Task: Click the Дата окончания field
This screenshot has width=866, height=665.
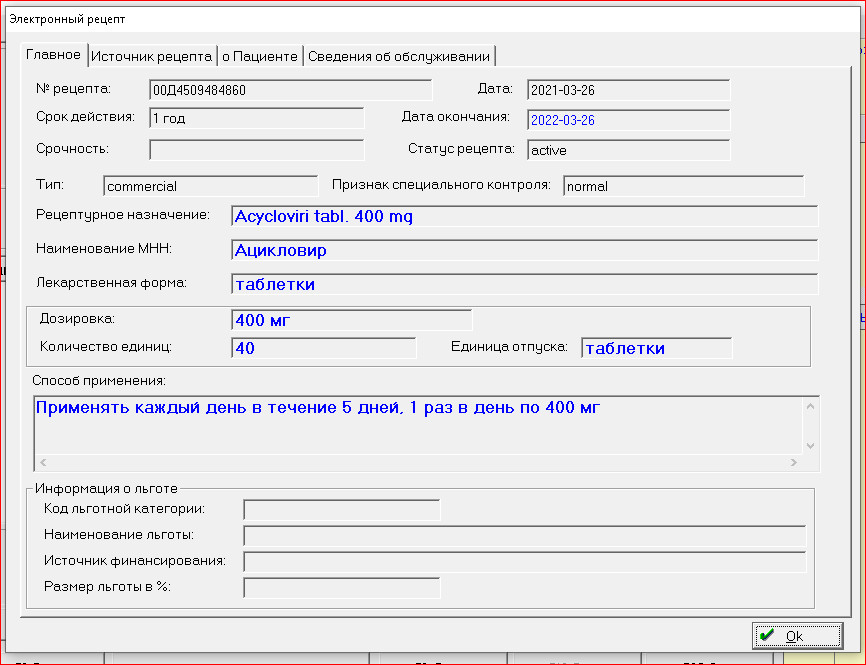Action: tap(629, 120)
